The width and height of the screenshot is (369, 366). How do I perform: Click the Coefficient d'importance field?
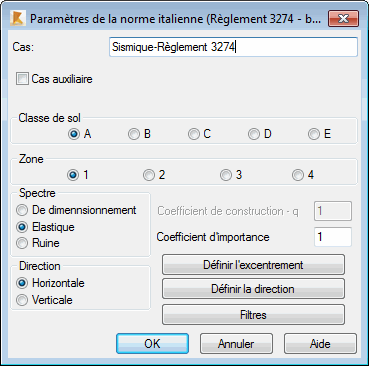pyautogui.click(x=333, y=237)
